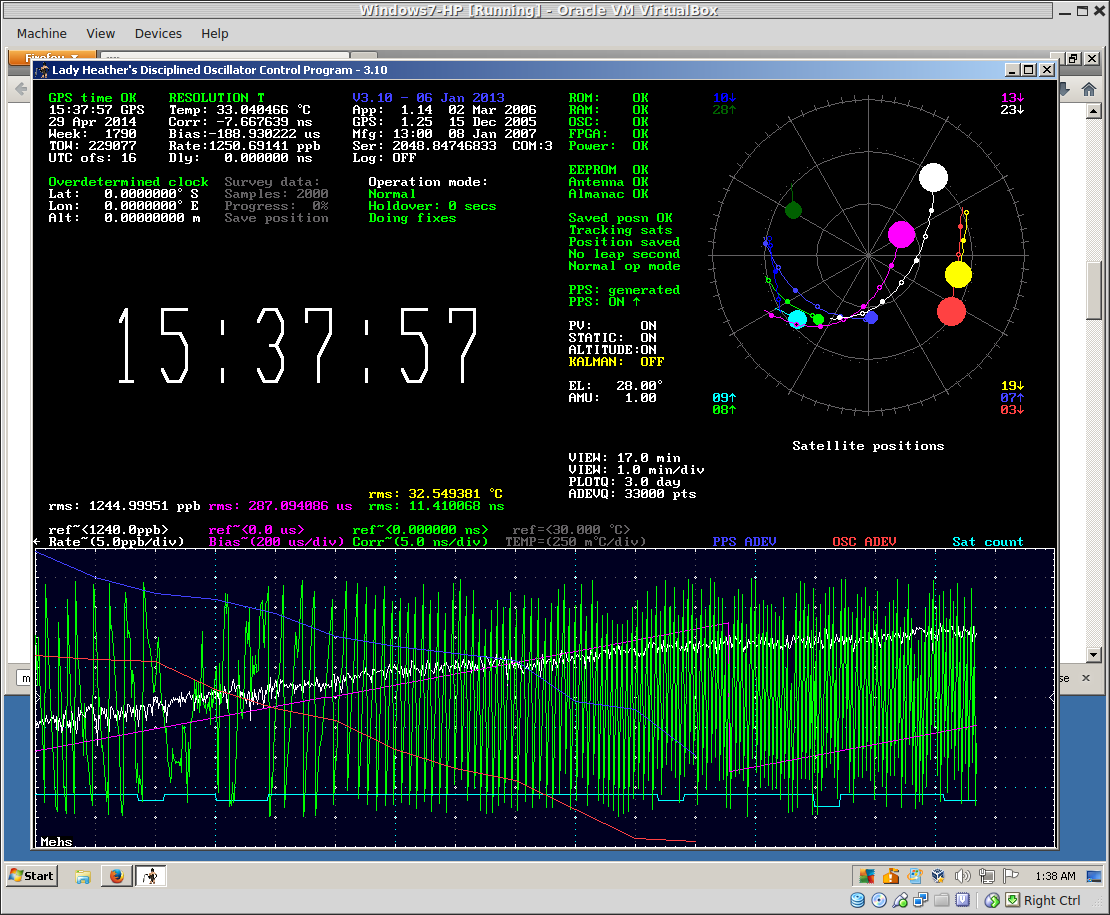Click the VirtualBox optical disc indicator
The width and height of the screenshot is (1110, 915).
point(879,900)
